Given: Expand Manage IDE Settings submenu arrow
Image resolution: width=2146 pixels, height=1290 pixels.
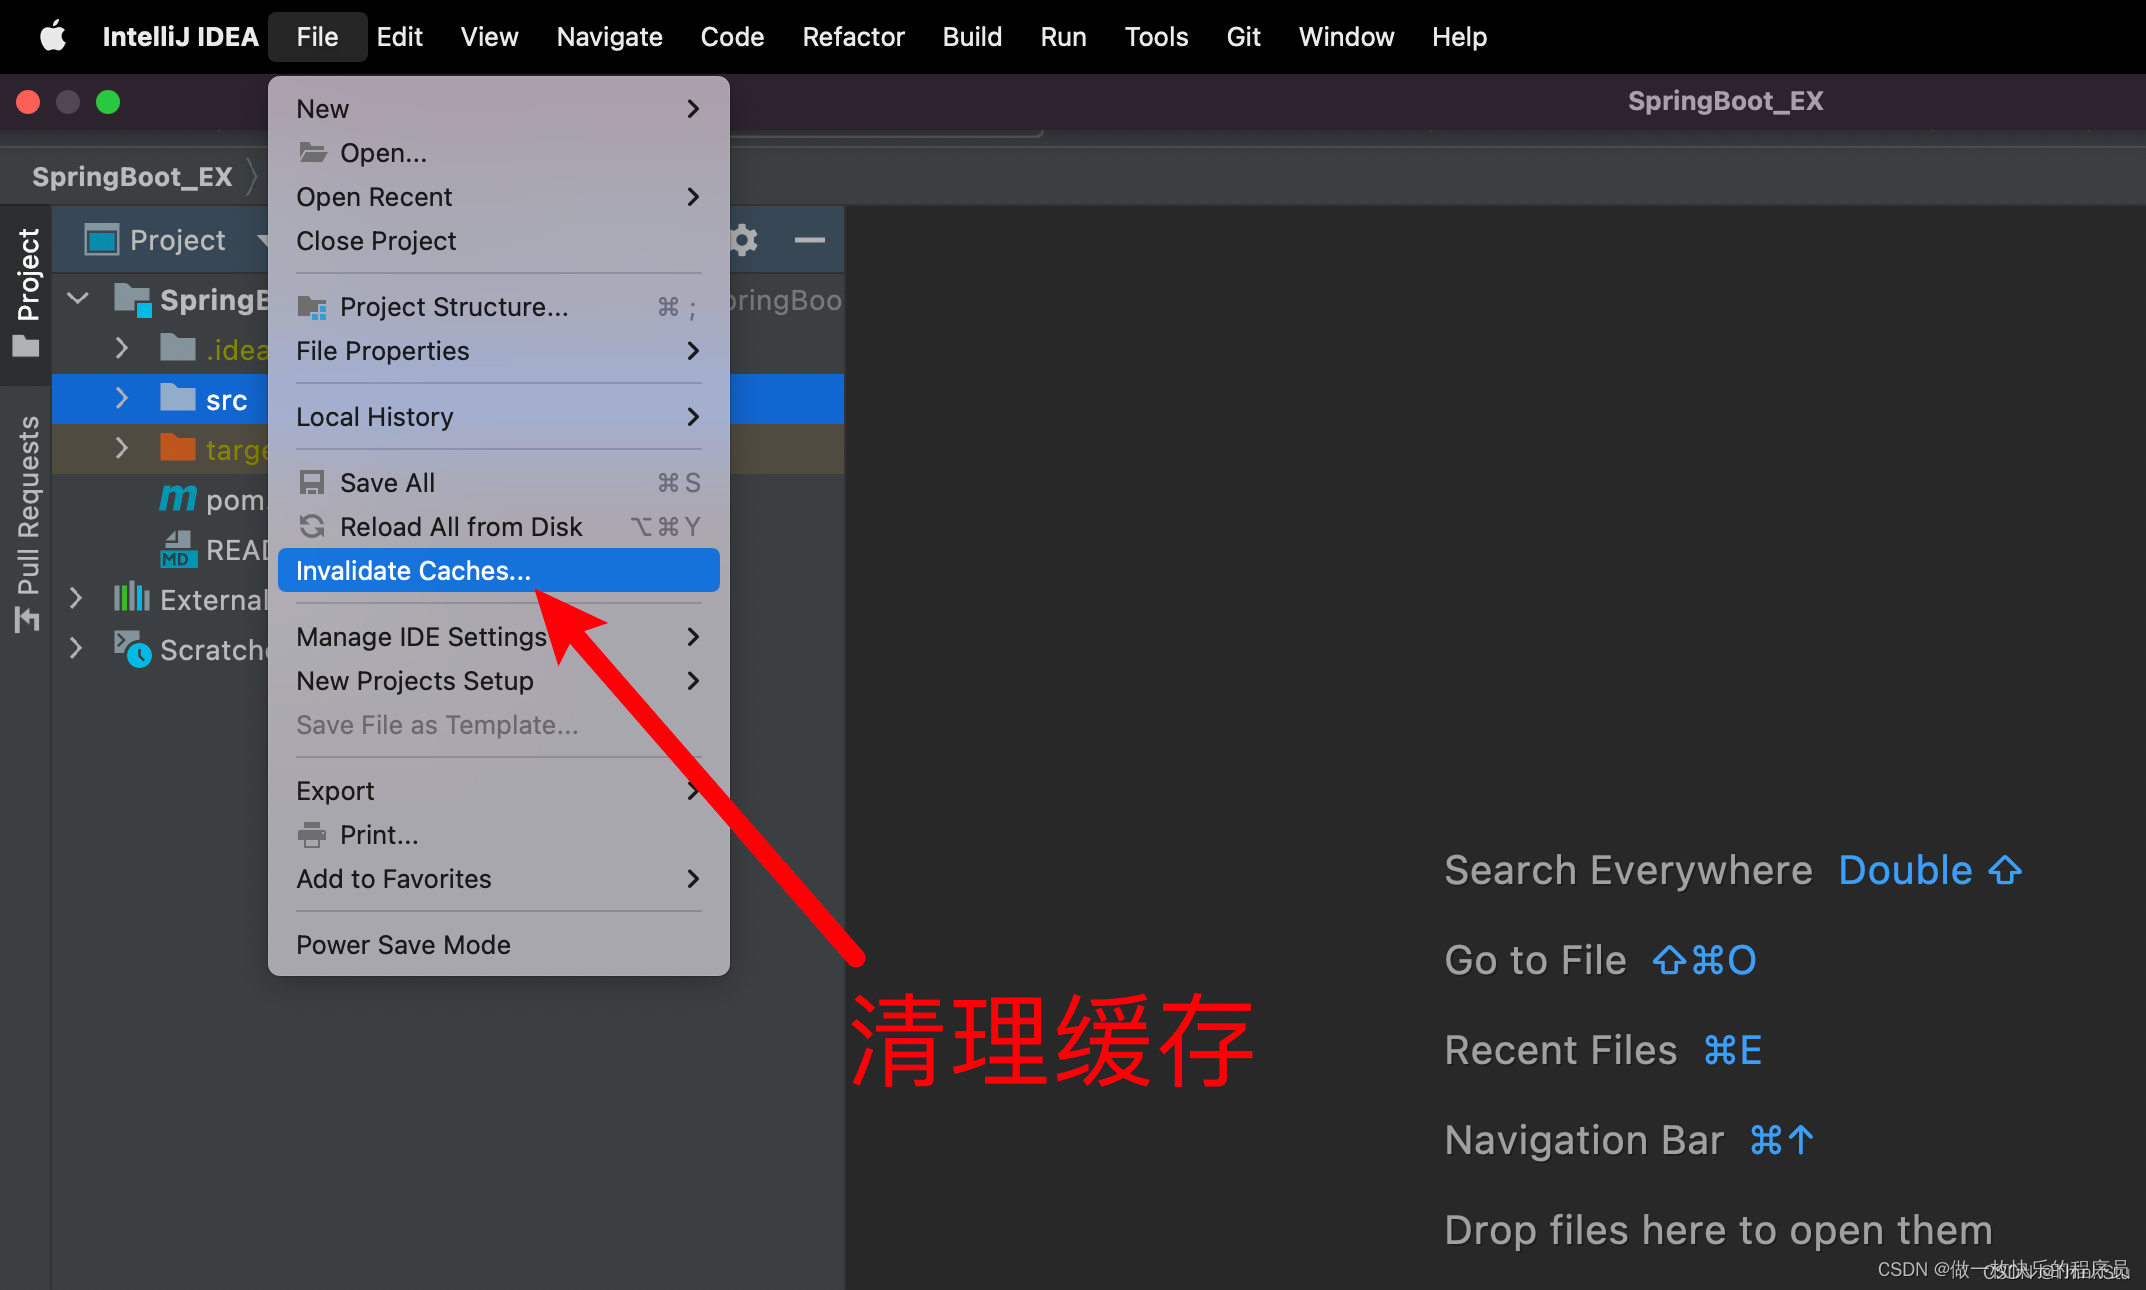Looking at the screenshot, I should [x=693, y=637].
